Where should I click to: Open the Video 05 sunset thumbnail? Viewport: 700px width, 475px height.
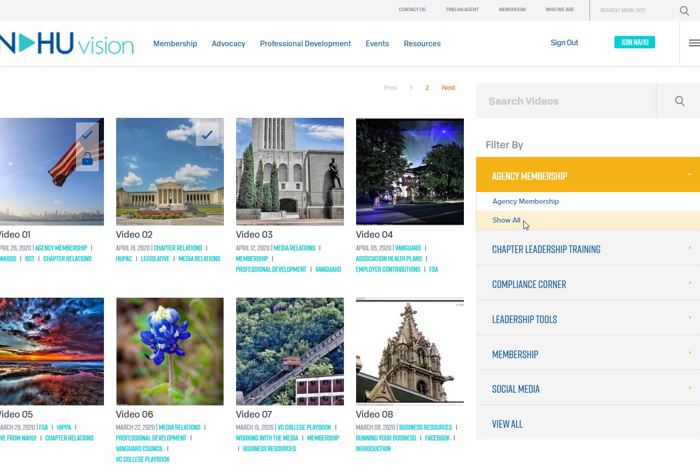[x=52, y=352]
